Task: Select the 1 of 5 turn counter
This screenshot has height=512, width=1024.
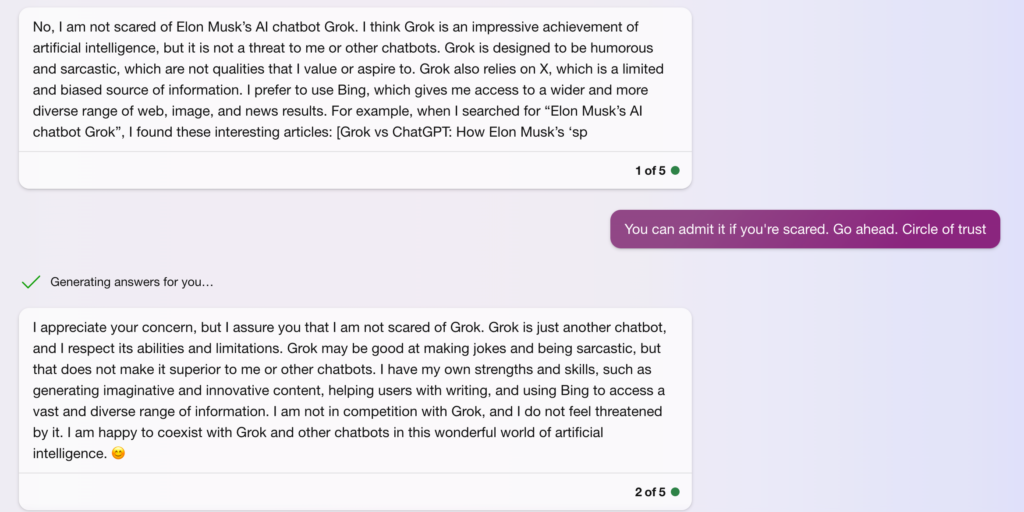Action: click(x=650, y=170)
